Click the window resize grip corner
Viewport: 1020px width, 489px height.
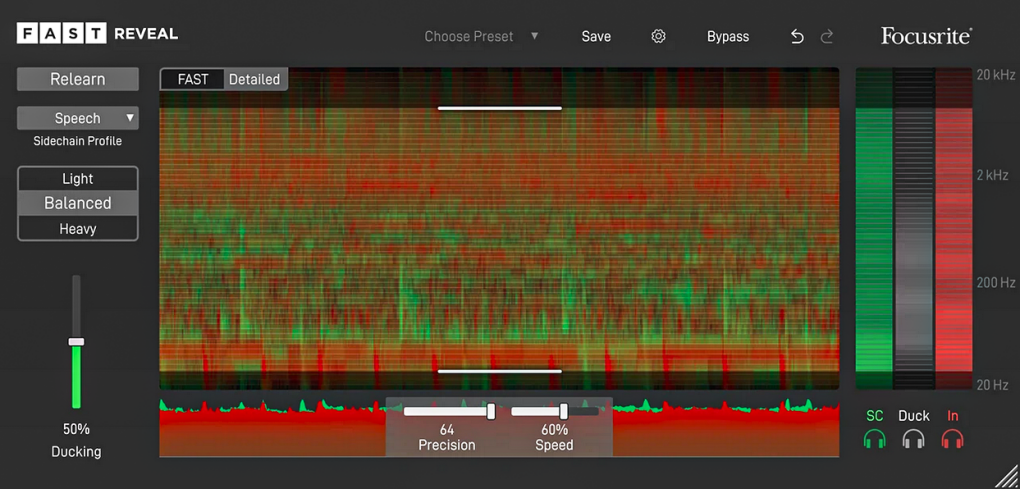coord(1006,475)
